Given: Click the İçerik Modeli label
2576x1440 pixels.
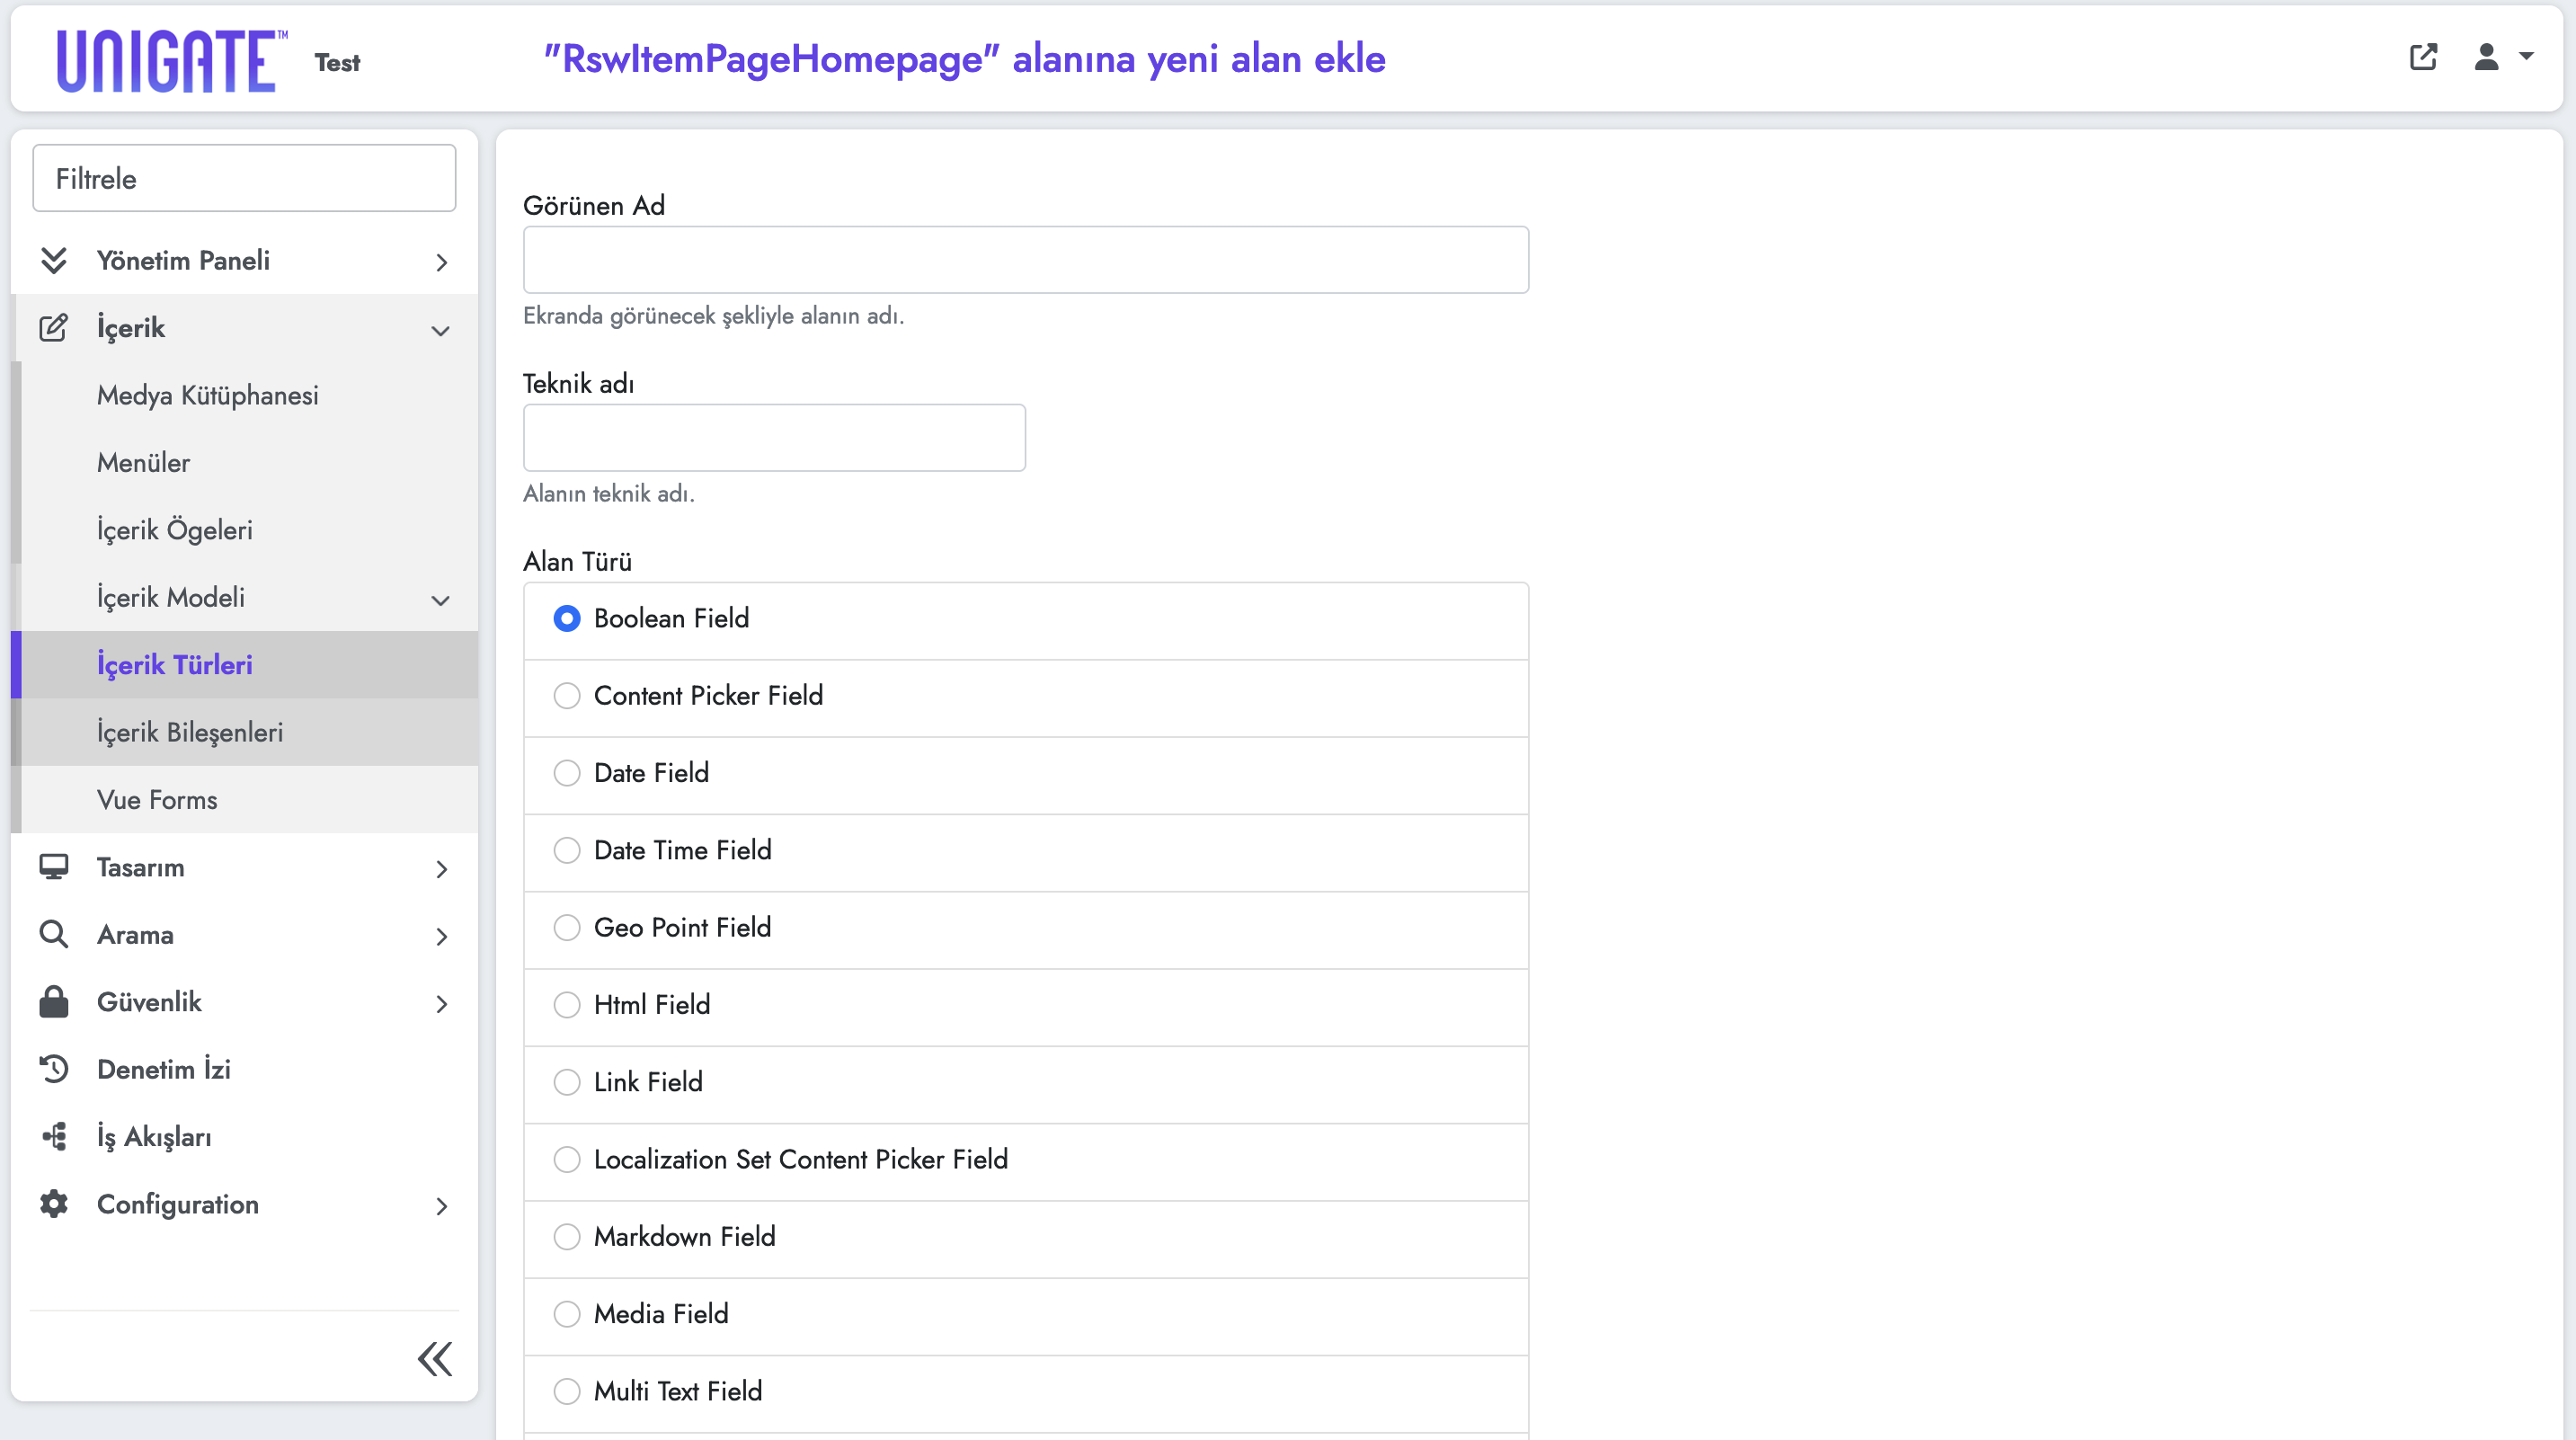Looking at the screenshot, I should 171,597.
